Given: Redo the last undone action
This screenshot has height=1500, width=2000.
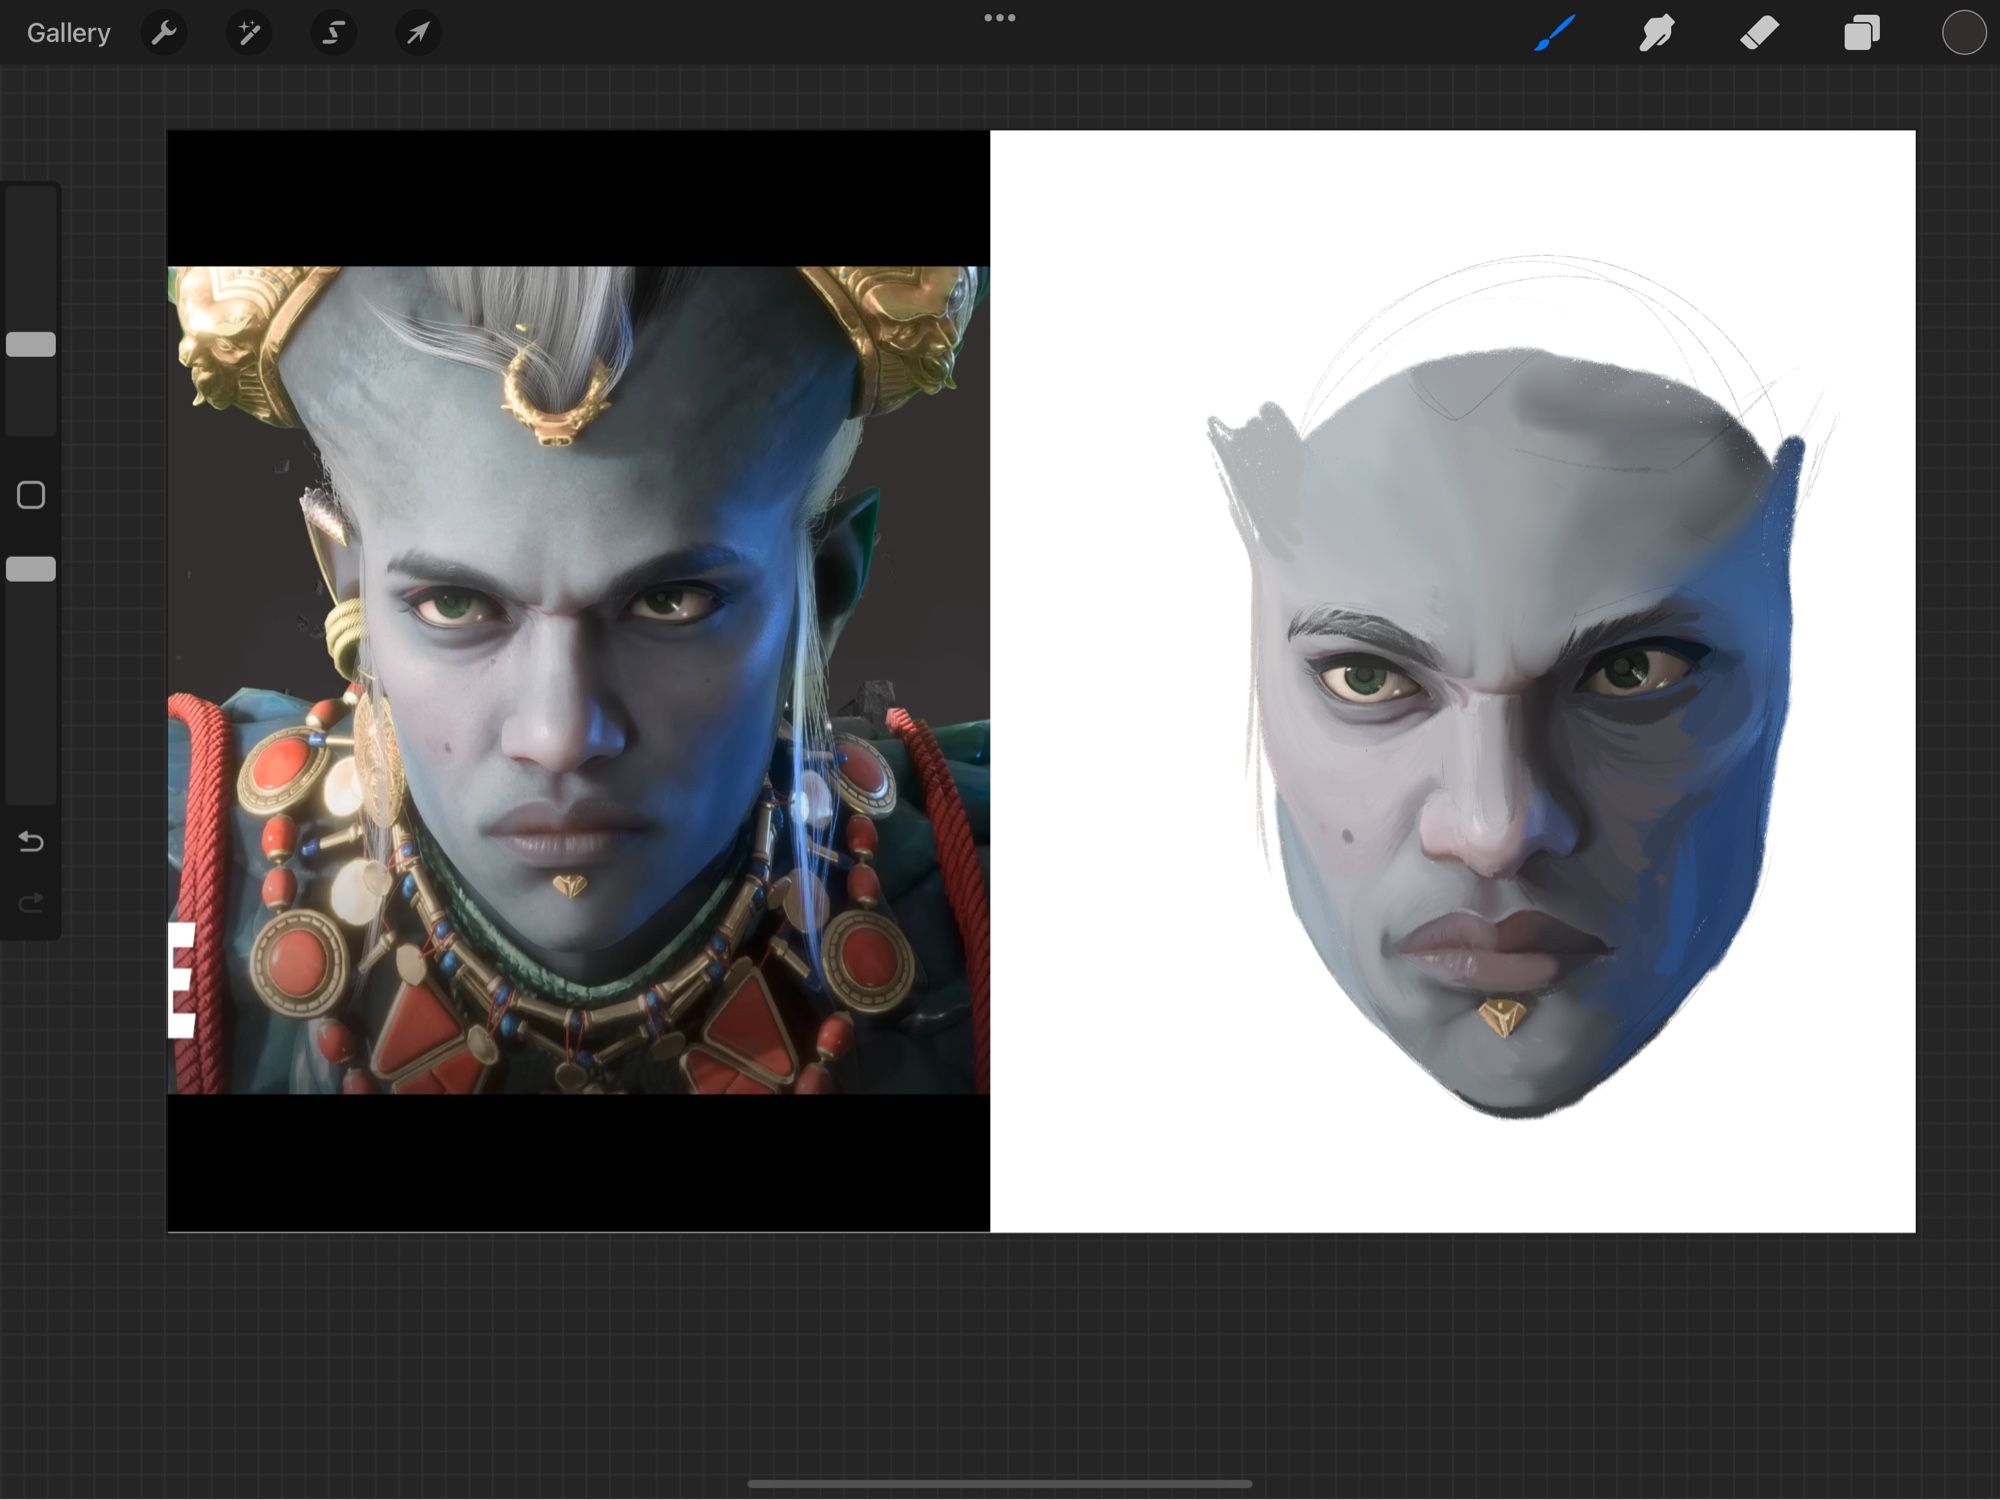Looking at the screenshot, I should pos(31,904).
